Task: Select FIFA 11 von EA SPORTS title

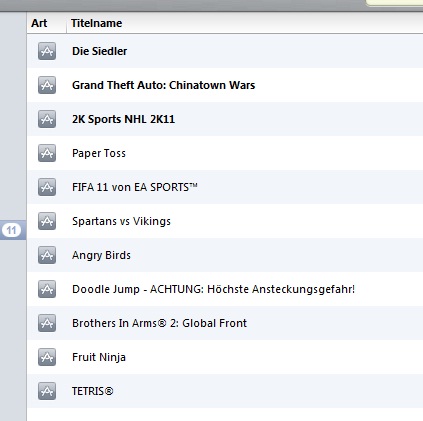Action: click(x=135, y=187)
